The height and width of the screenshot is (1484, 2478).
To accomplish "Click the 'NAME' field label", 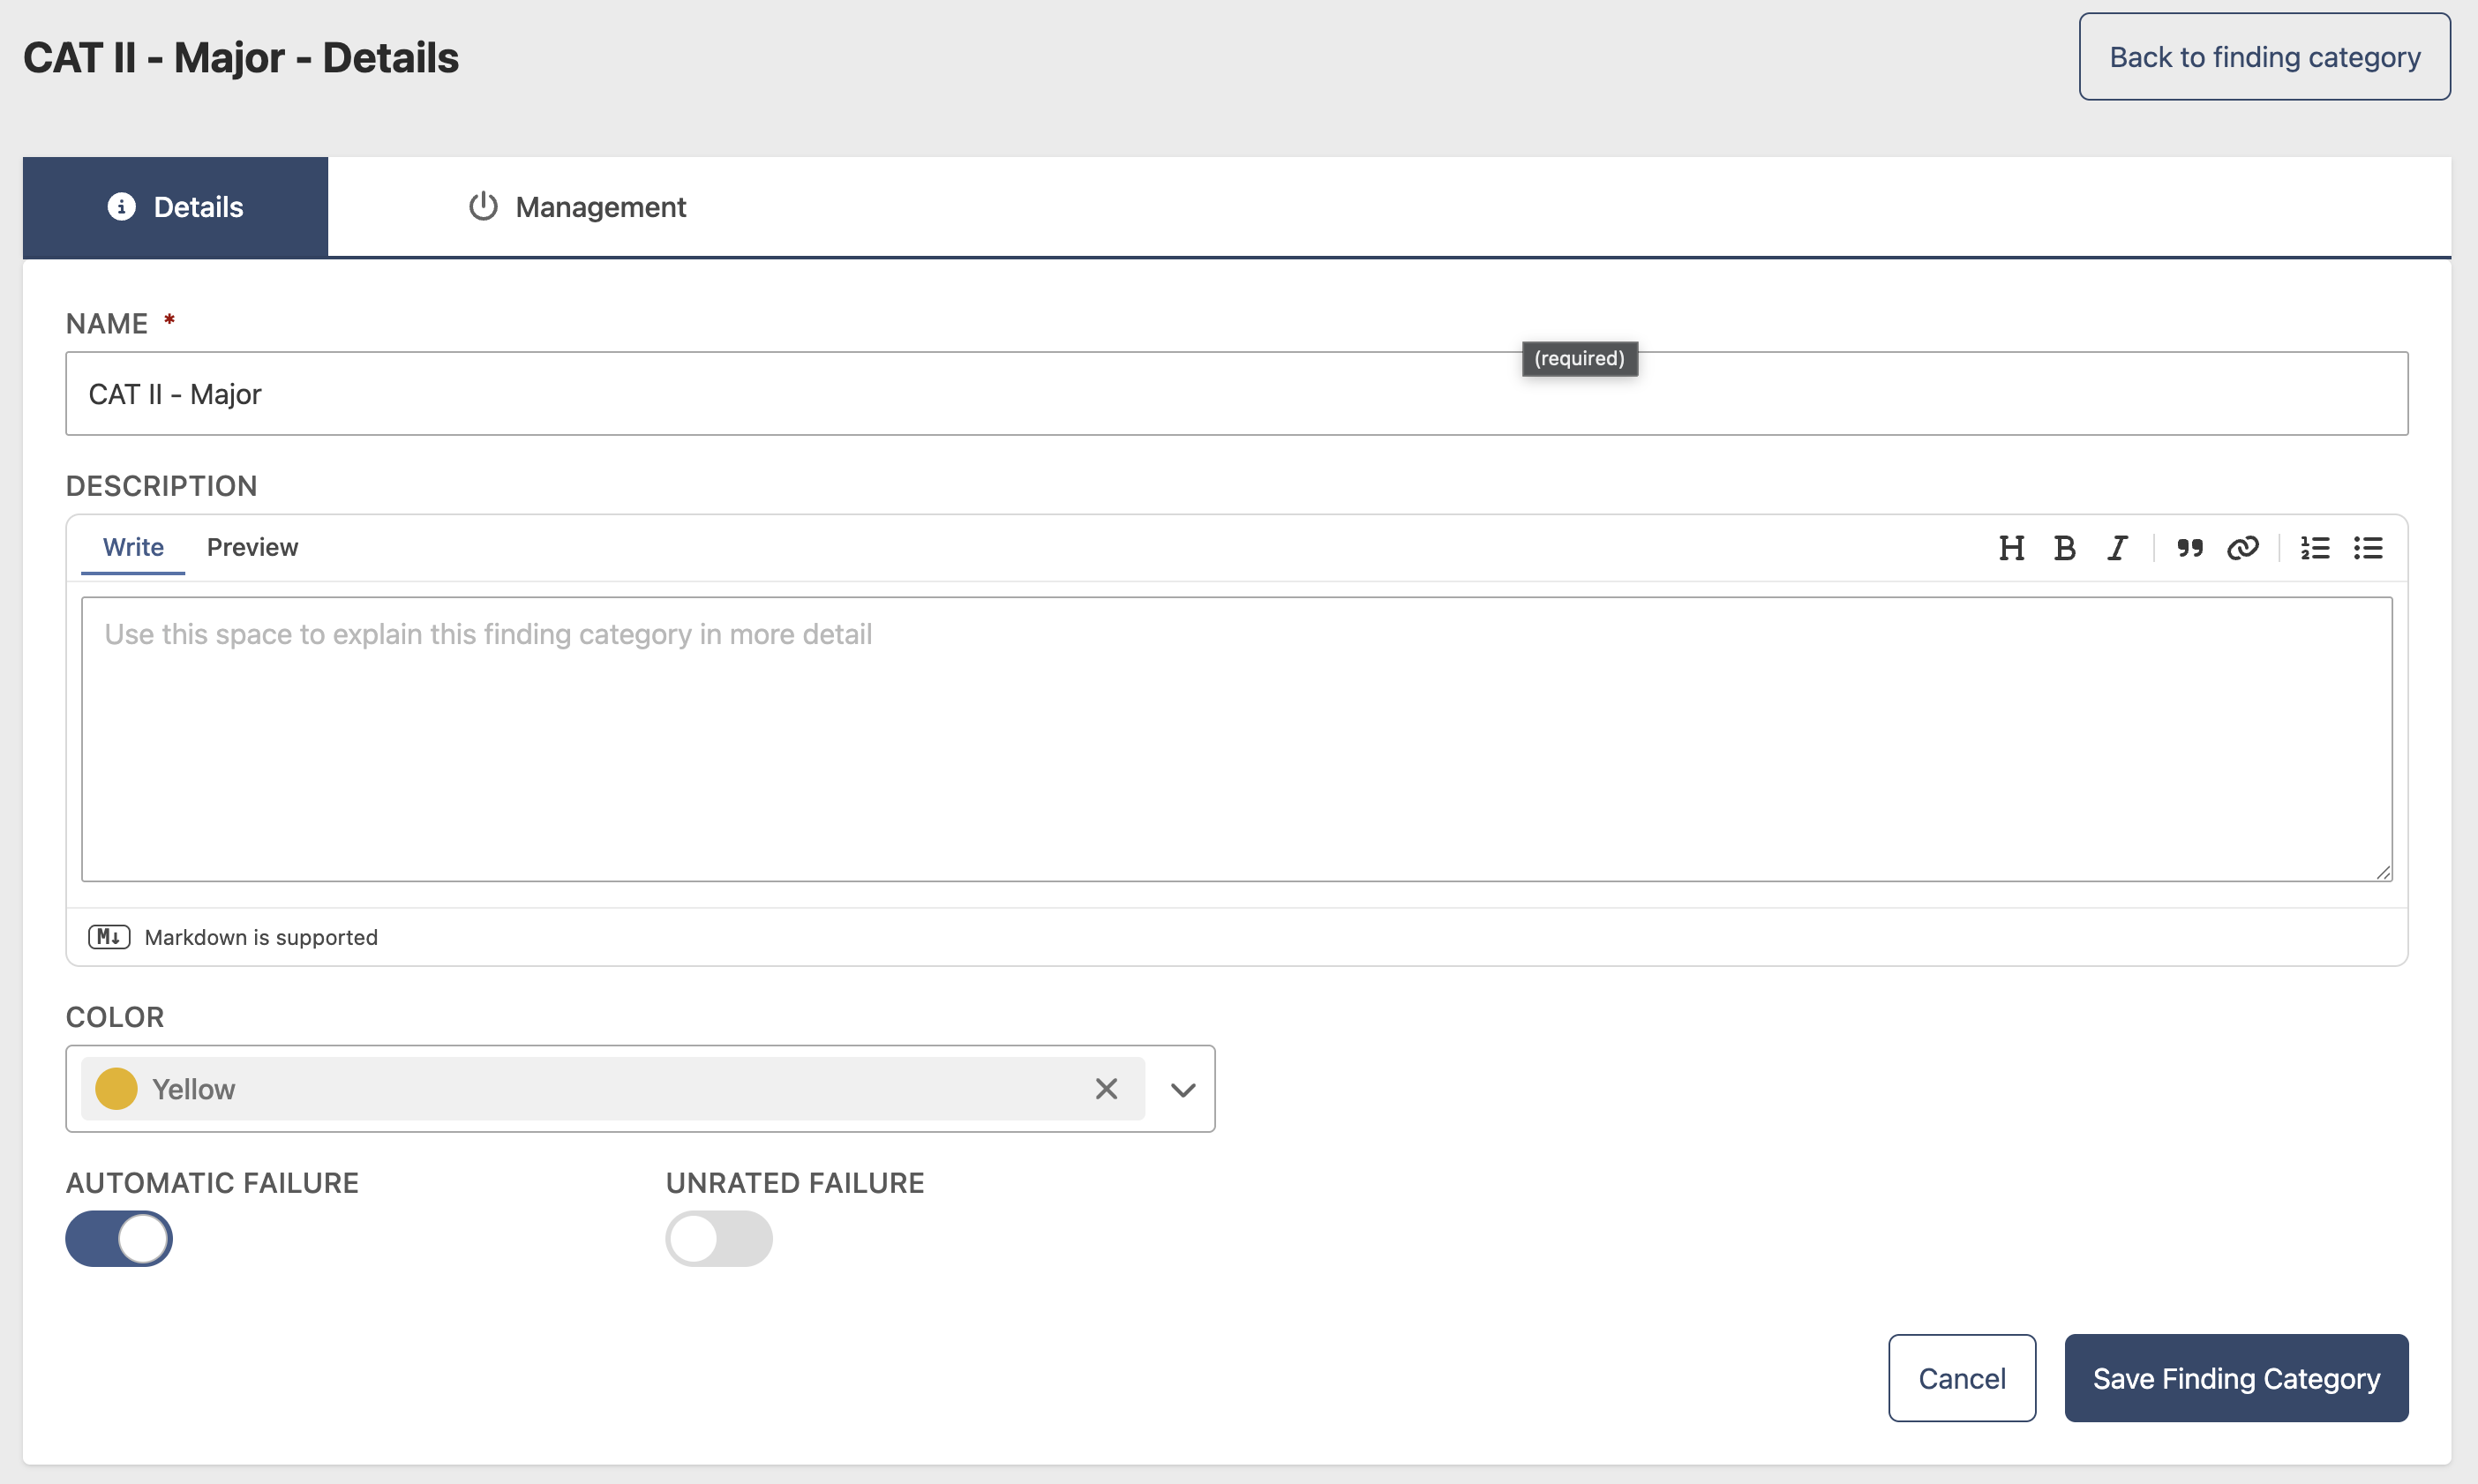I will [107, 324].
